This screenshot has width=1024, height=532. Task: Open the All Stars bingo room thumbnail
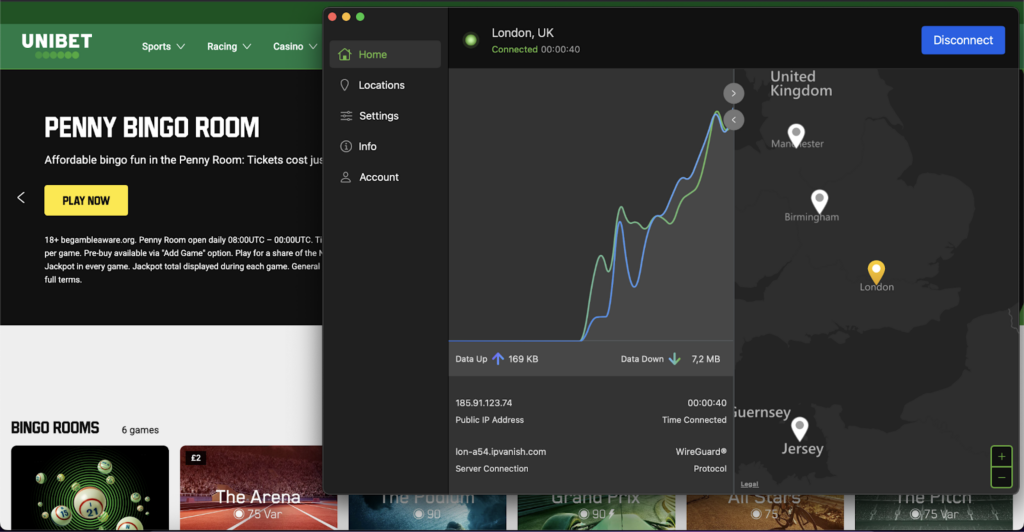click(765, 512)
